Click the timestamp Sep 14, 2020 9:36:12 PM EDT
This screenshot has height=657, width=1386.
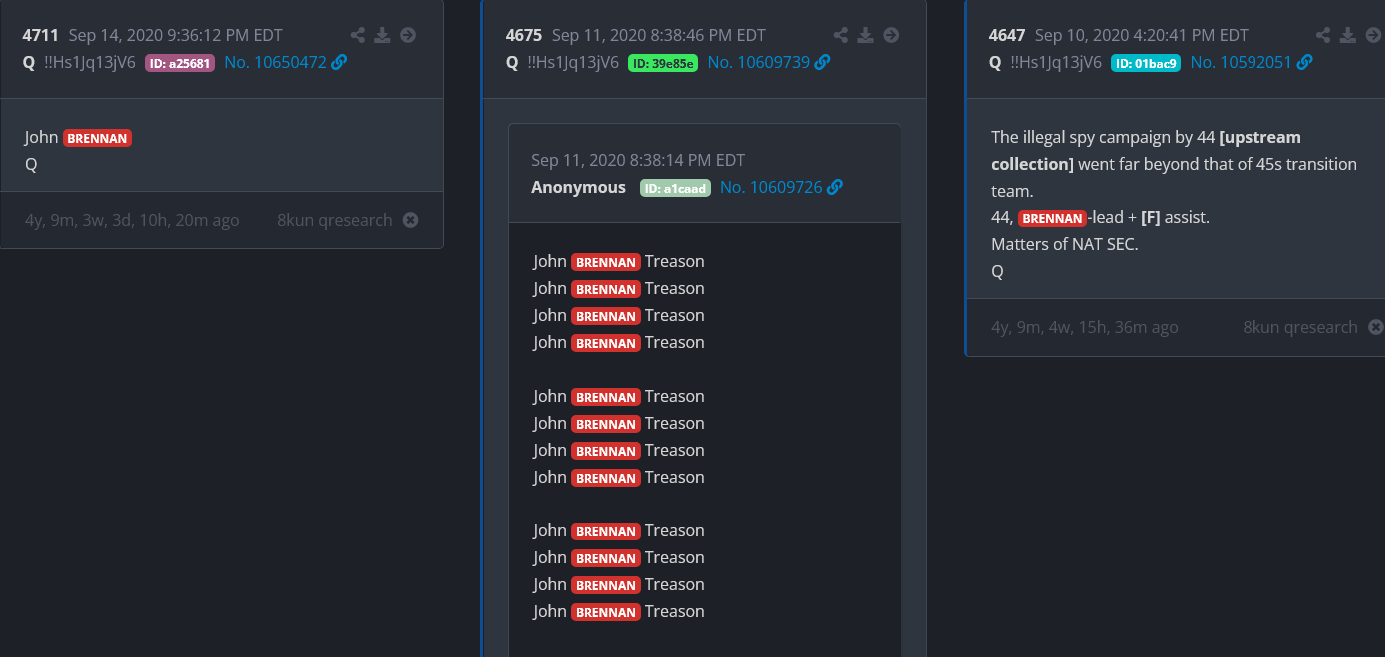tap(176, 35)
